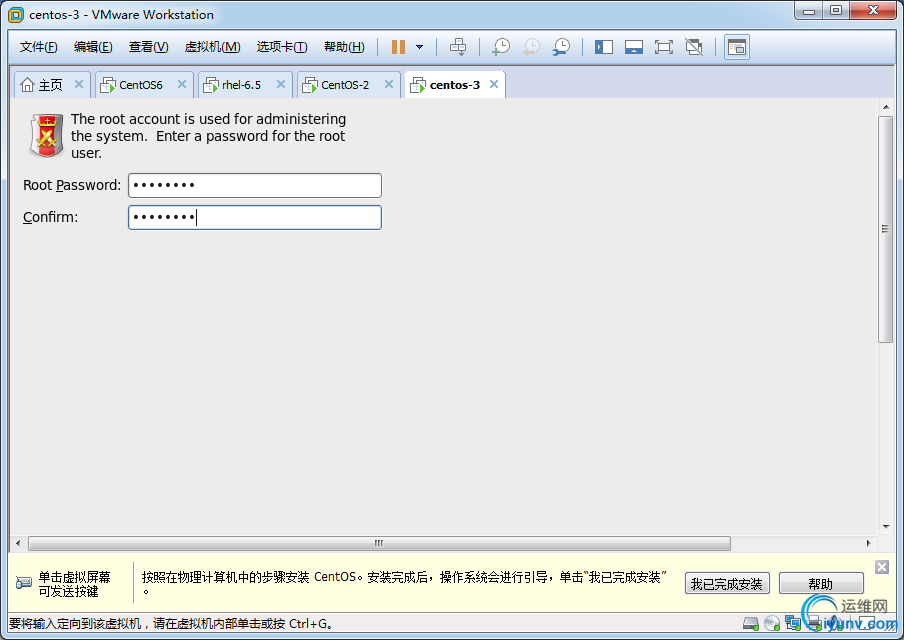
Task: Close the CentOS6 tab
Action: [182, 84]
